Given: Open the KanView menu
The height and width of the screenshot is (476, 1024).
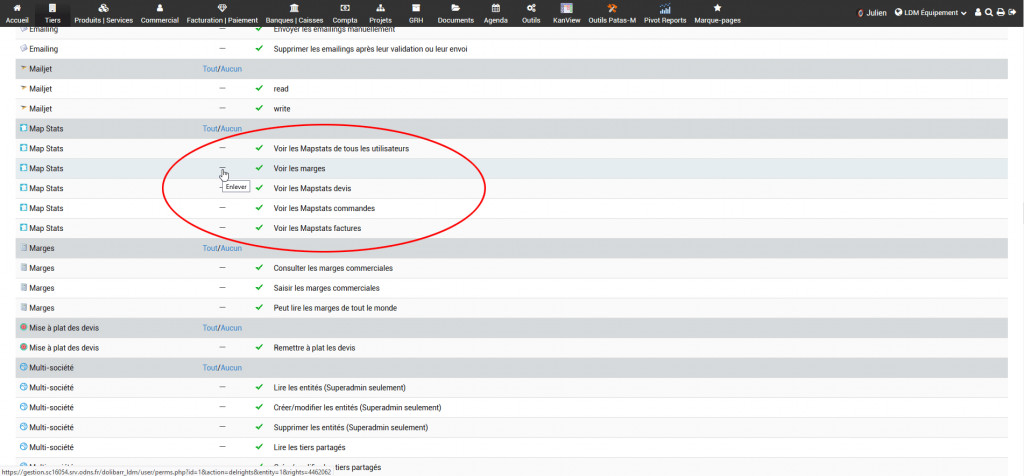Looking at the screenshot, I should point(567,13).
